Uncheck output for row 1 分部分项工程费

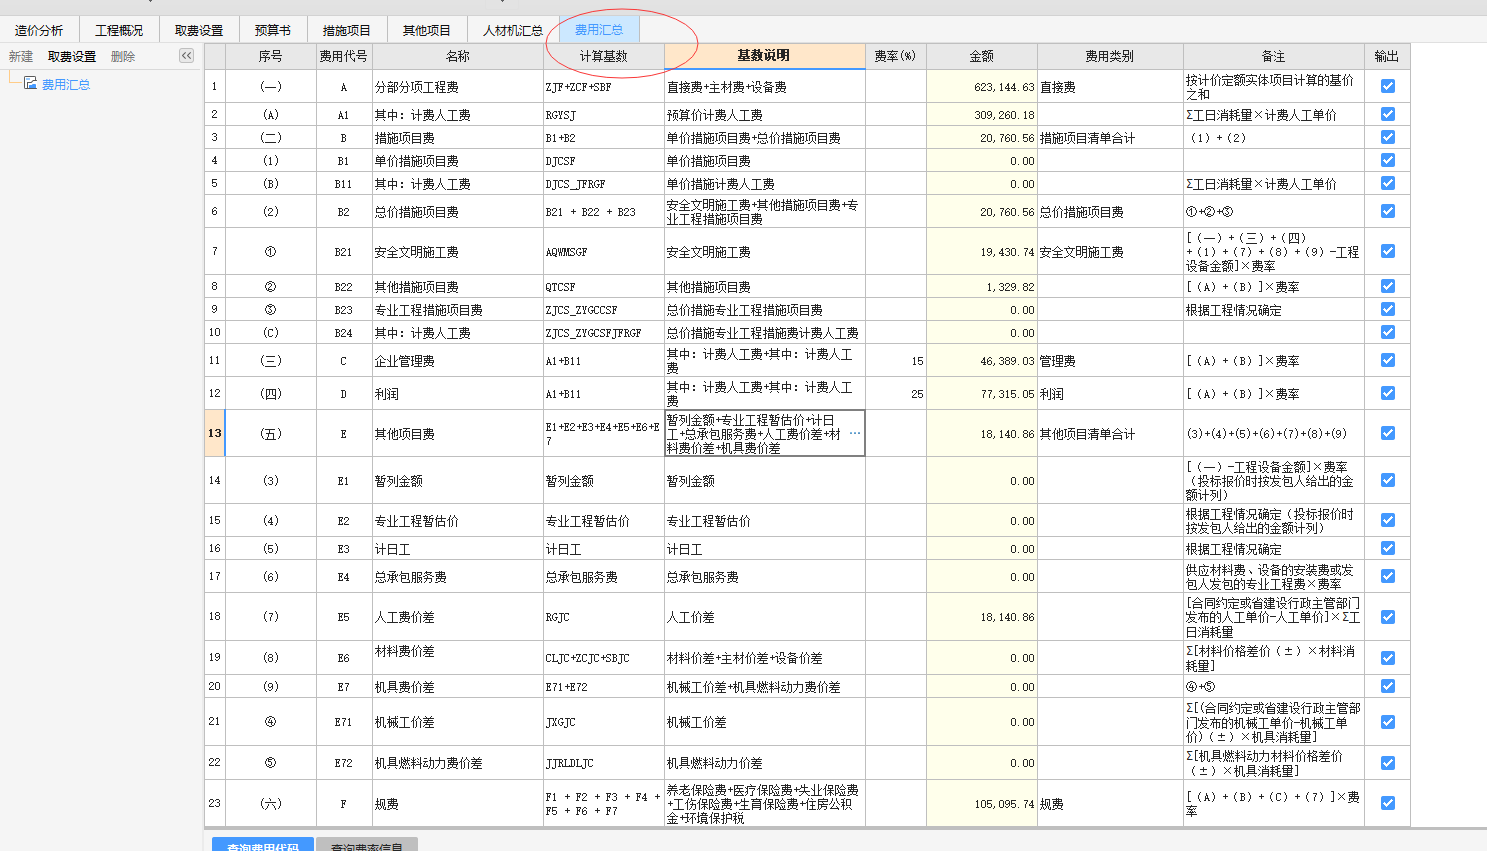click(x=1387, y=86)
